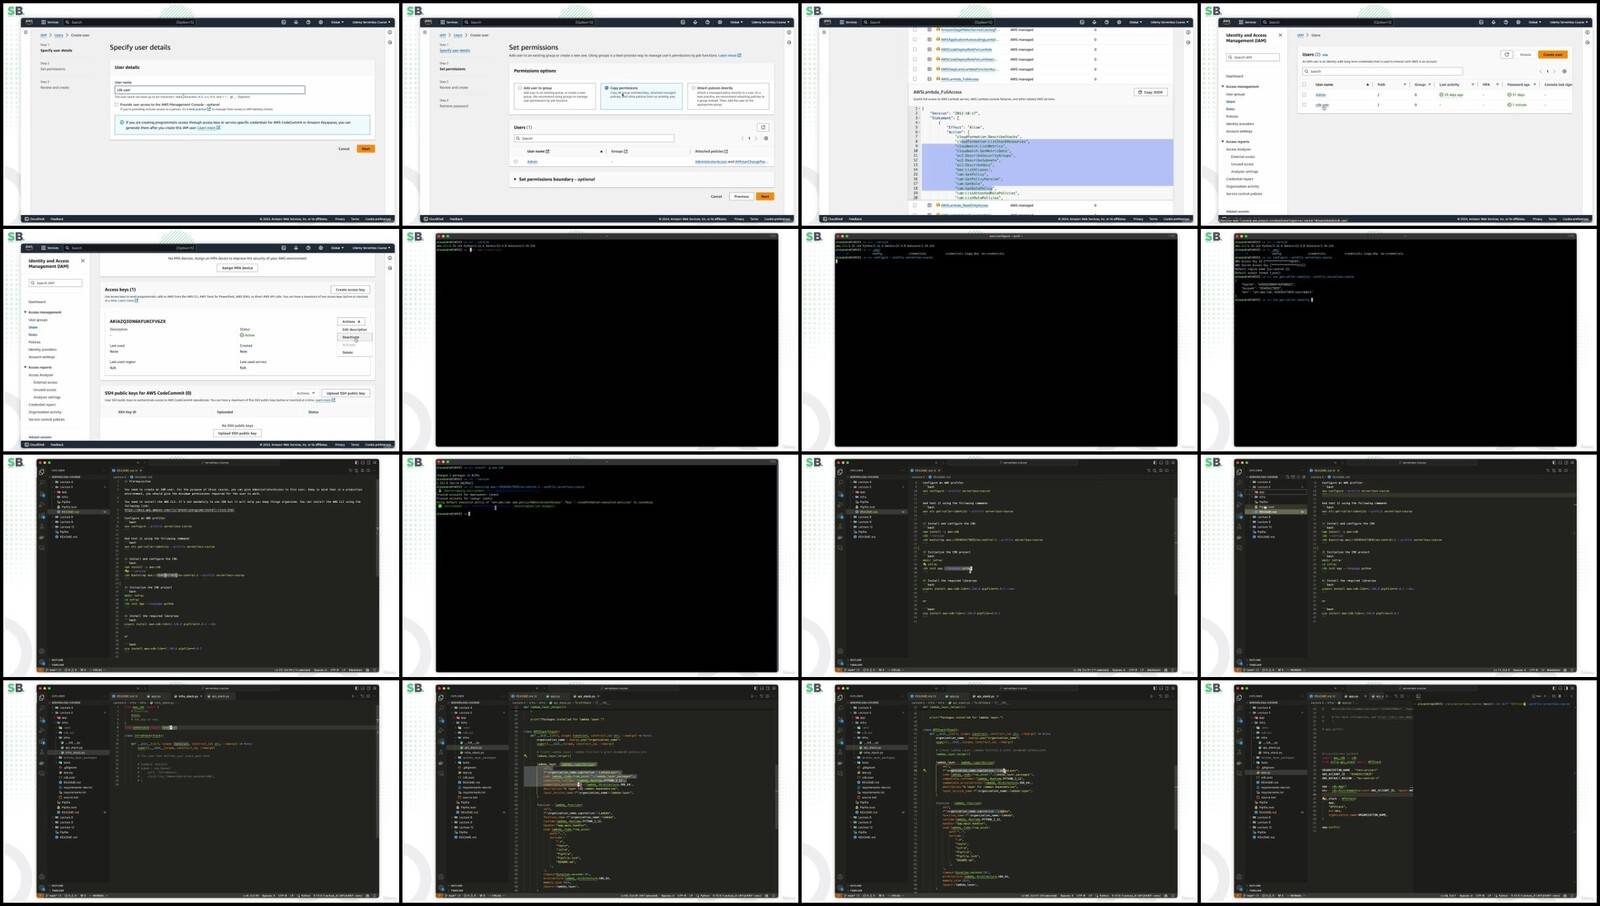This screenshot has height=906, width=1600.
Task: Open Roles in the IAM Users frame sidebar
Action: (x=1230, y=109)
